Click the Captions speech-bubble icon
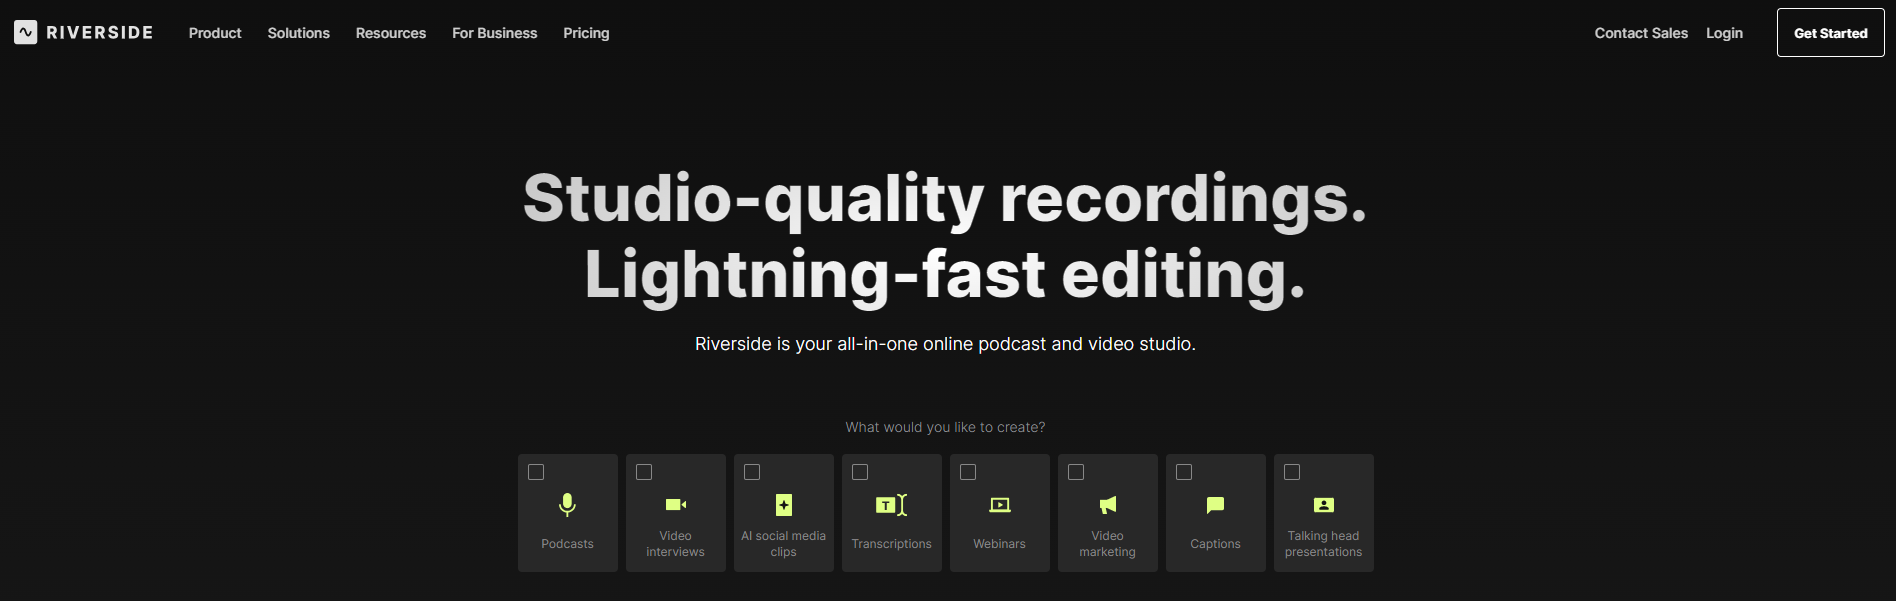 [1216, 505]
